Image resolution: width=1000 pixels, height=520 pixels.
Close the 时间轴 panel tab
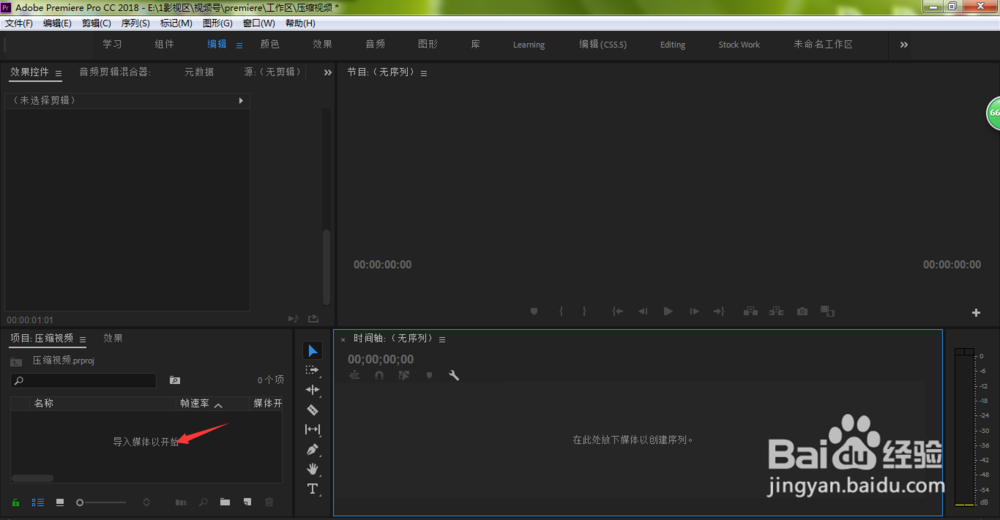[343, 340]
